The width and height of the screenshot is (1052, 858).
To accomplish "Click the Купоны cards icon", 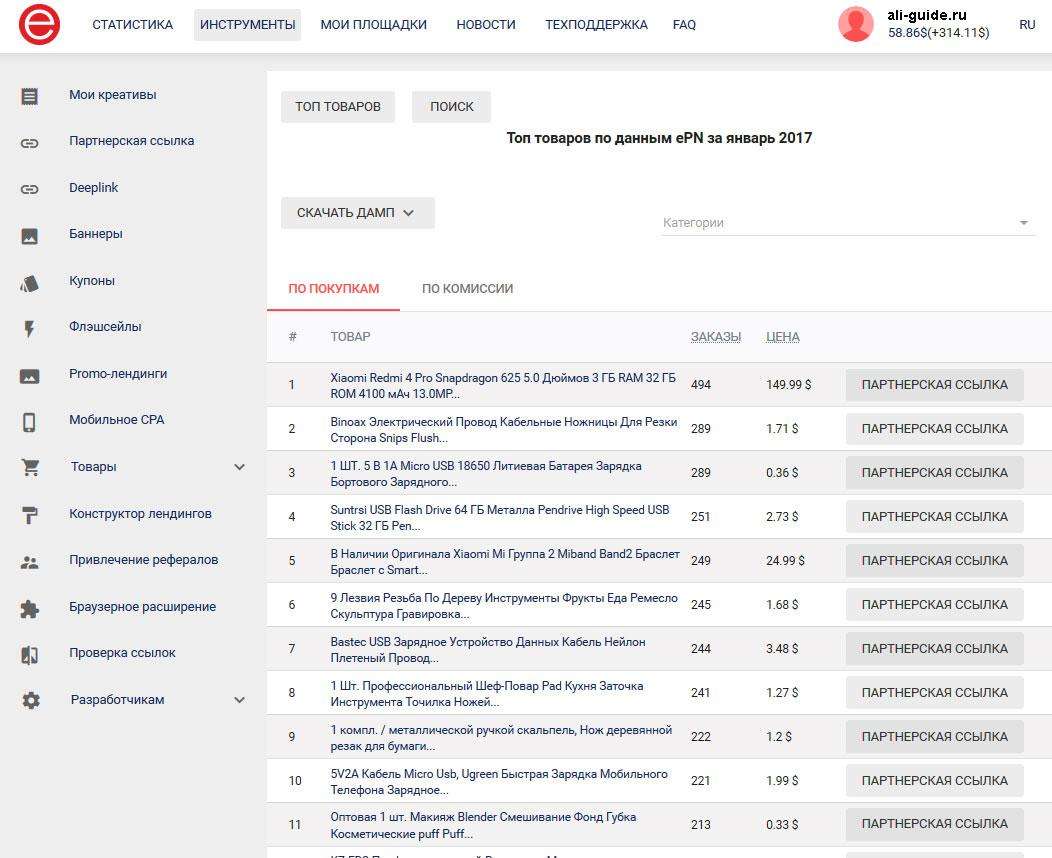I will click(30, 283).
